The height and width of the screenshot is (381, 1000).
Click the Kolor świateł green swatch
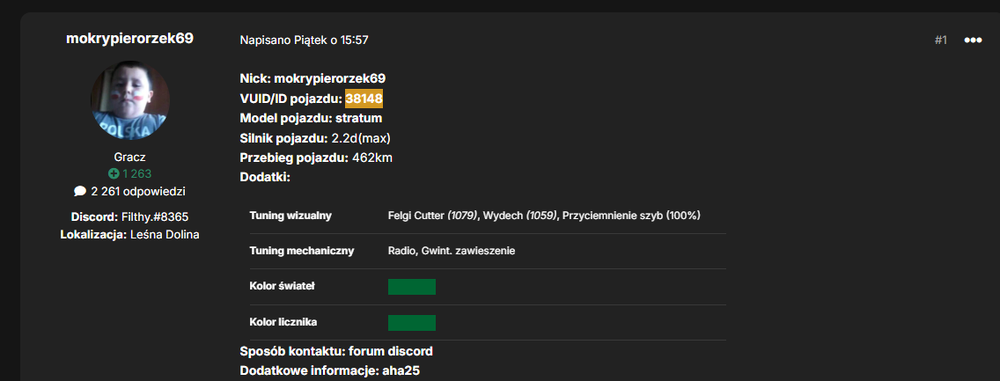(411, 287)
